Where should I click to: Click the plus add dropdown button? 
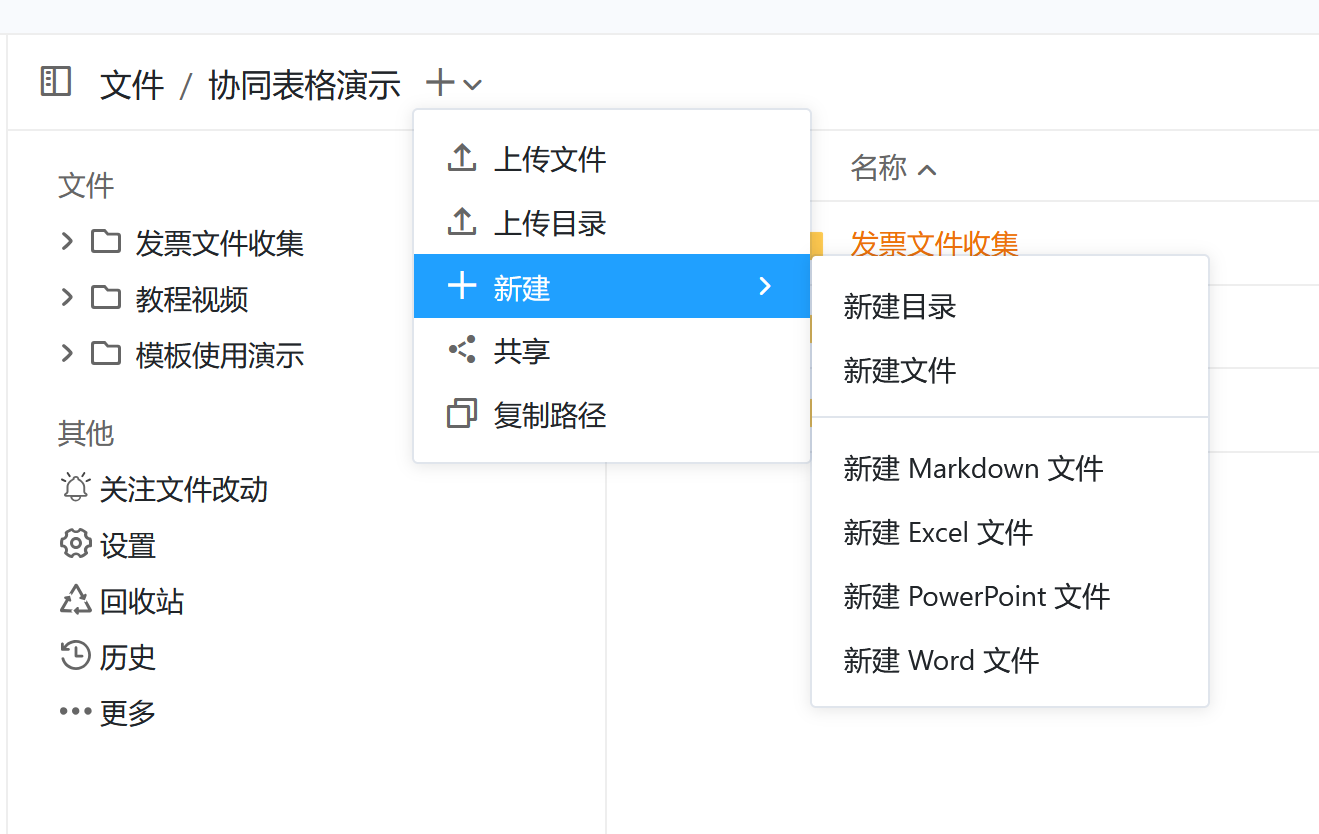453,84
